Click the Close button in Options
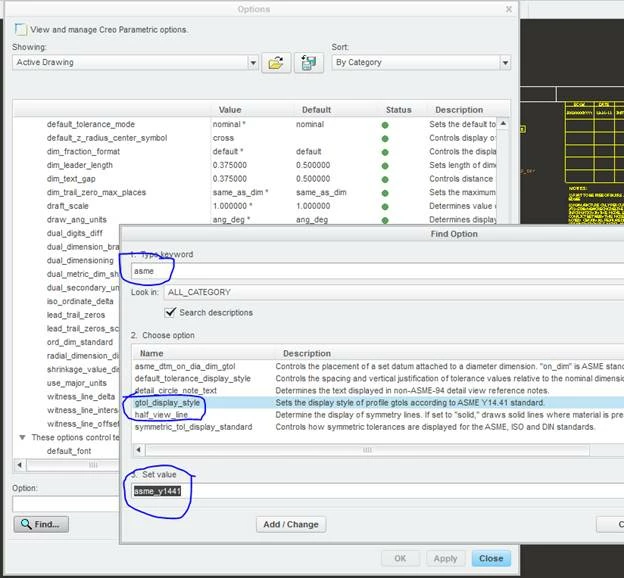Image resolution: width=624 pixels, height=578 pixels. (x=491, y=558)
